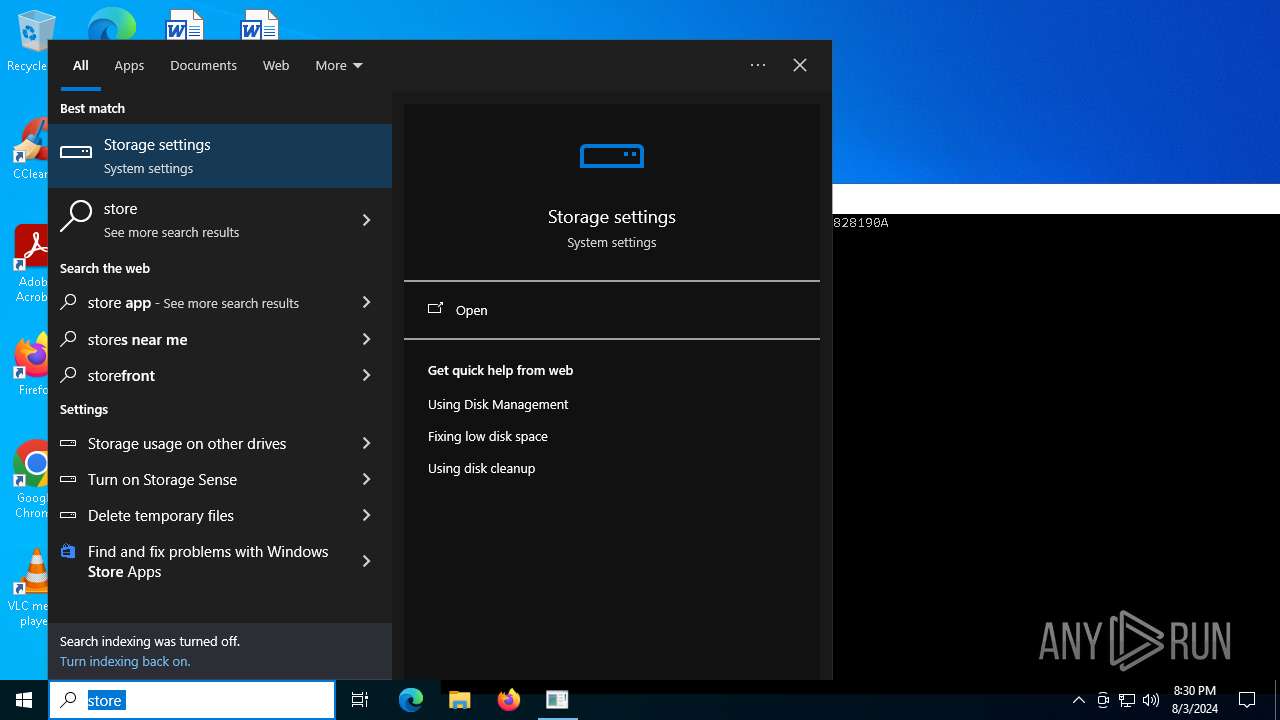
Task: Open 'Using Disk Management' help link
Action: 498,404
